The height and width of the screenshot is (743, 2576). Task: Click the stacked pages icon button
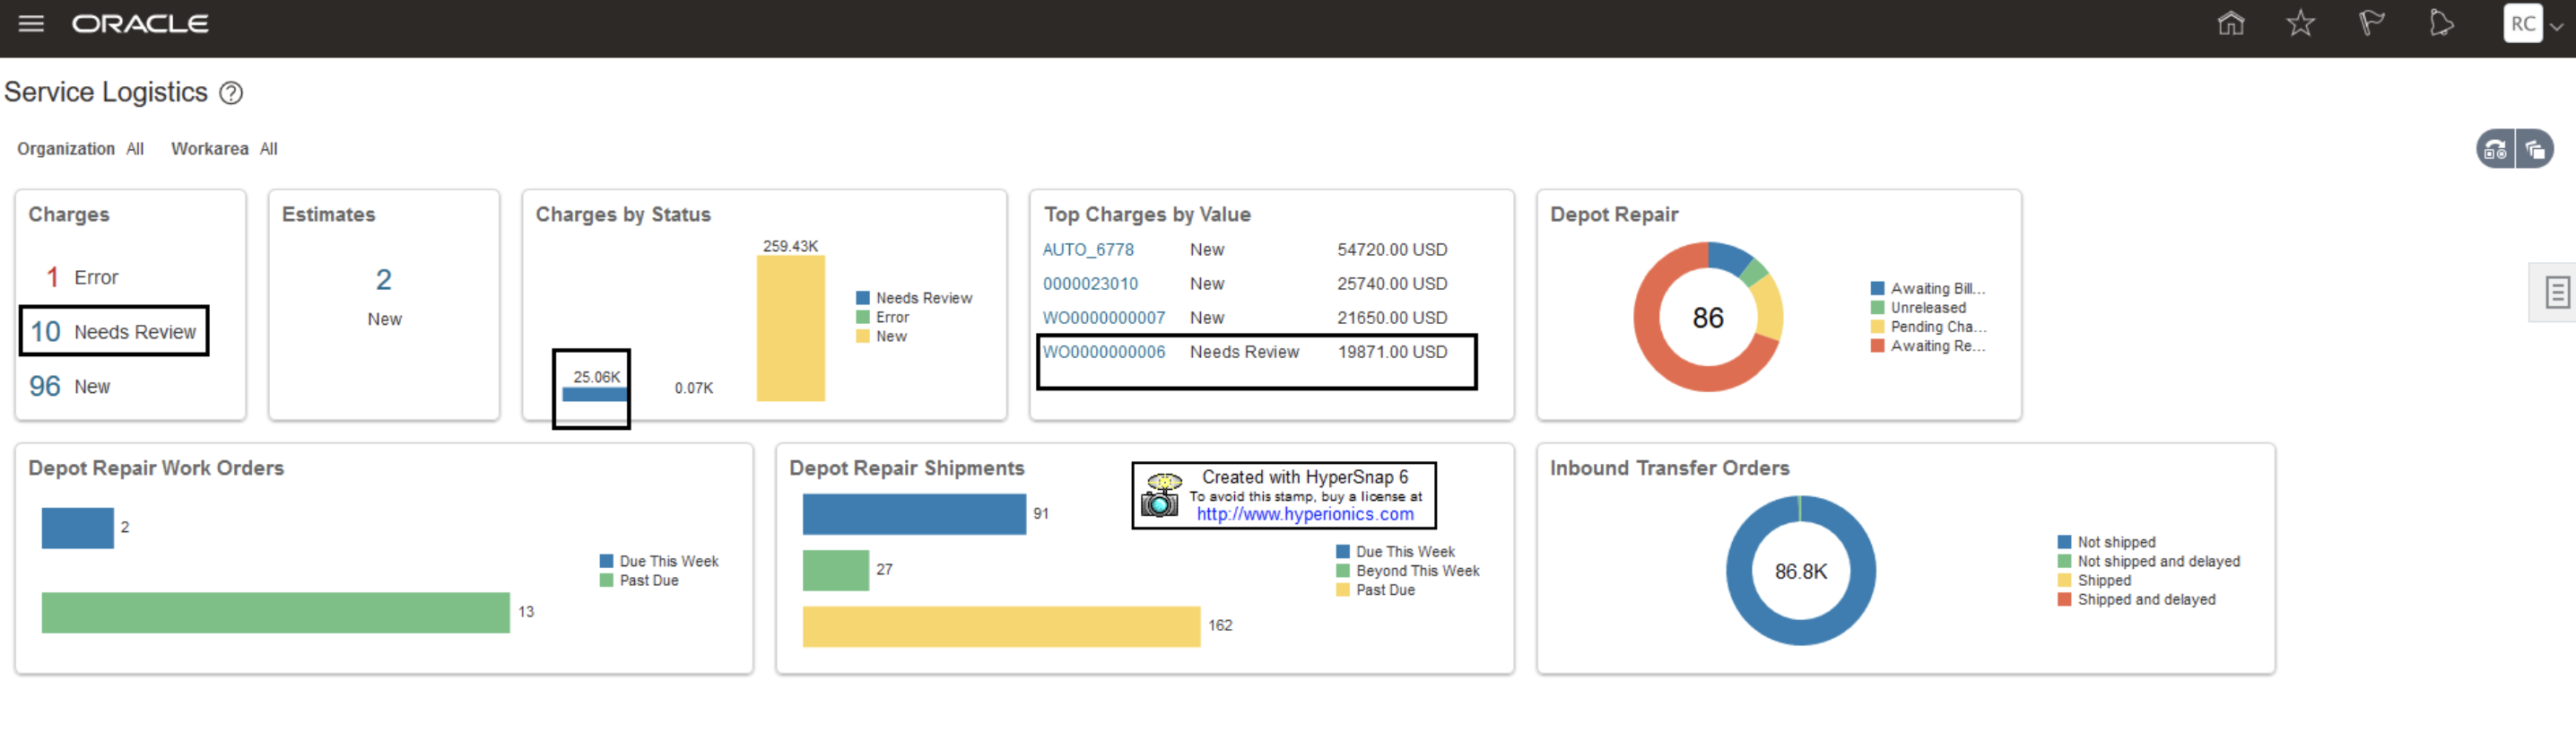(x=2535, y=150)
